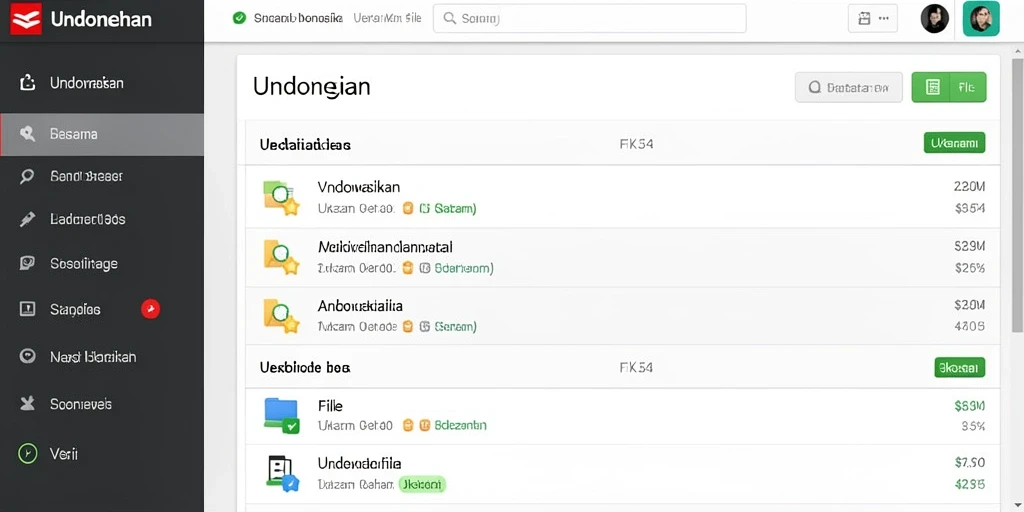This screenshot has height=512, width=1024.
Task: Click the Uedaliatkleas section header
Action: coord(305,145)
